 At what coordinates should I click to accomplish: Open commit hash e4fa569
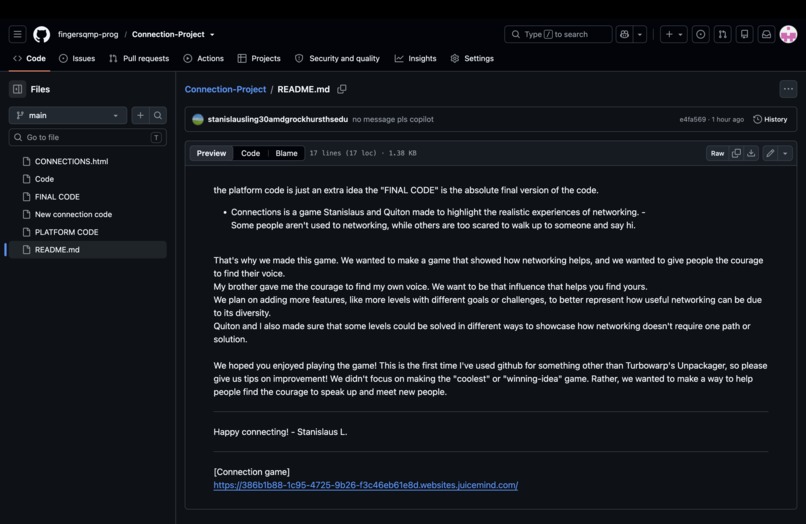click(692, 119)
